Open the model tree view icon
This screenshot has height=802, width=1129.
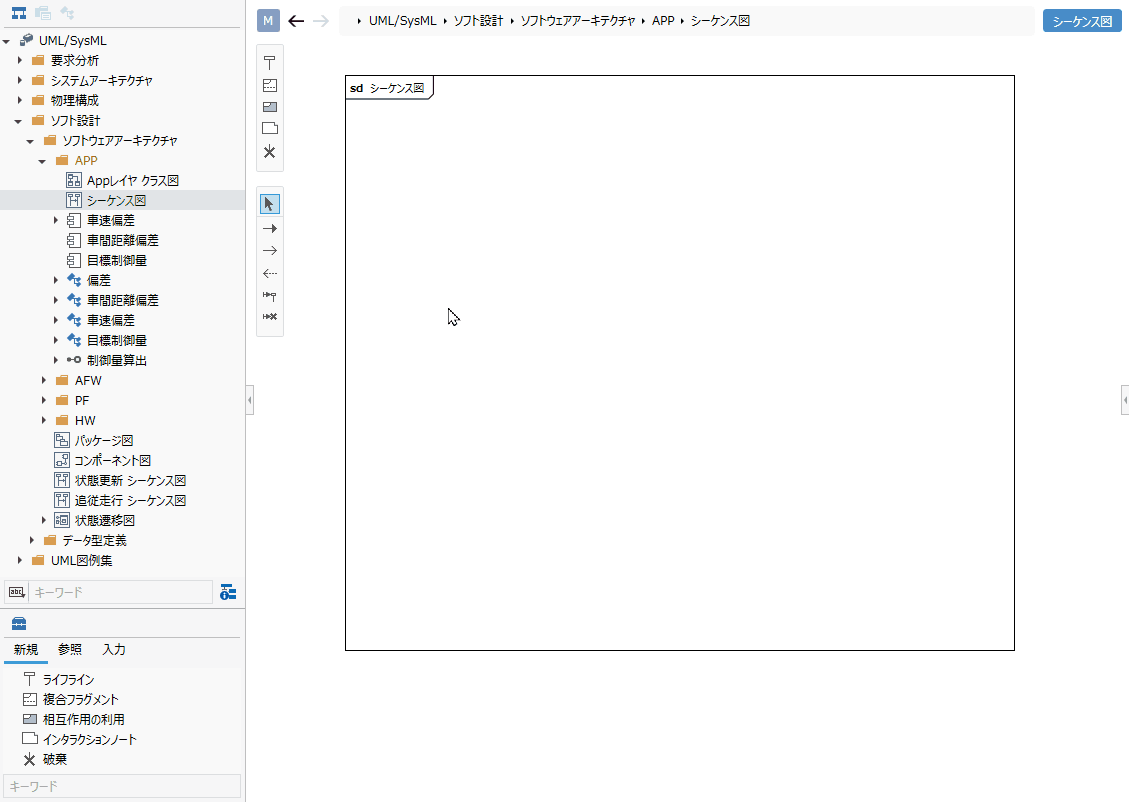point(19,13)
